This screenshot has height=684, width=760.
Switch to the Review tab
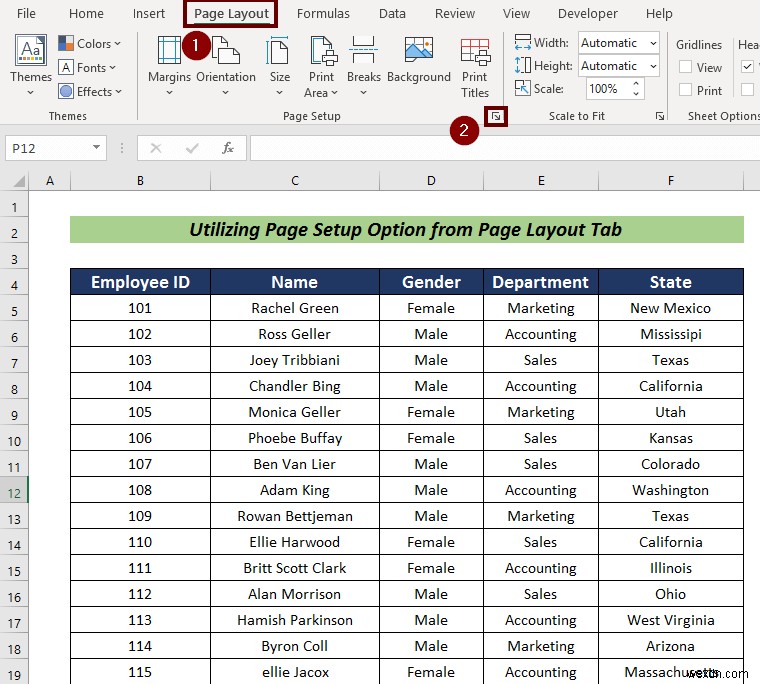pos(455,14)
